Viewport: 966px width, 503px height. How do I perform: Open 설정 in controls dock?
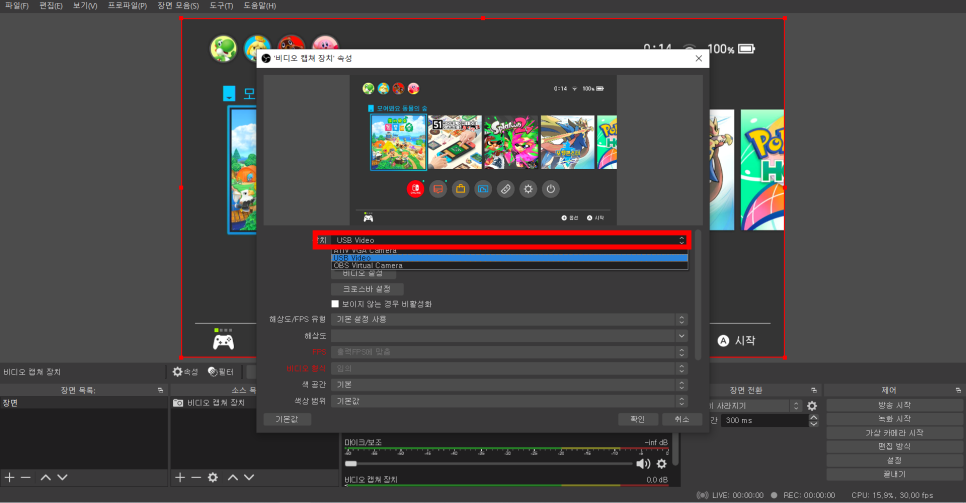[x=894, y=460]
